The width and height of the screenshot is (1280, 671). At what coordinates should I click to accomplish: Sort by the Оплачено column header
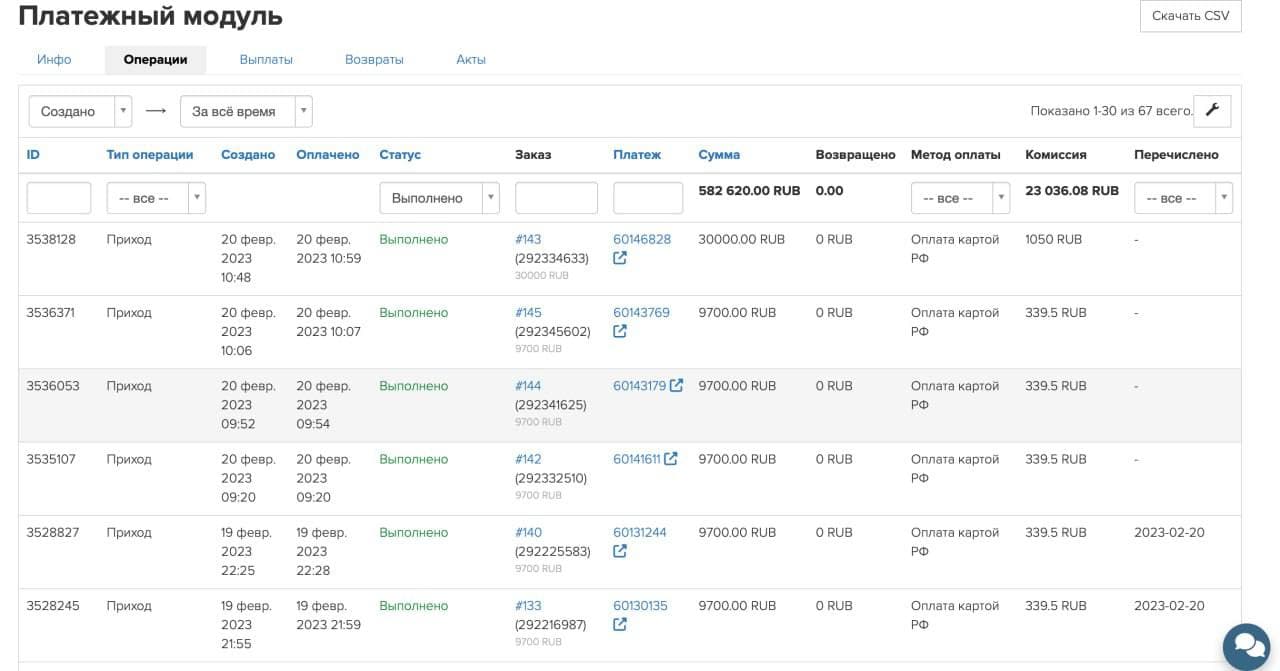pyautogui.click(x=328, y=155)
